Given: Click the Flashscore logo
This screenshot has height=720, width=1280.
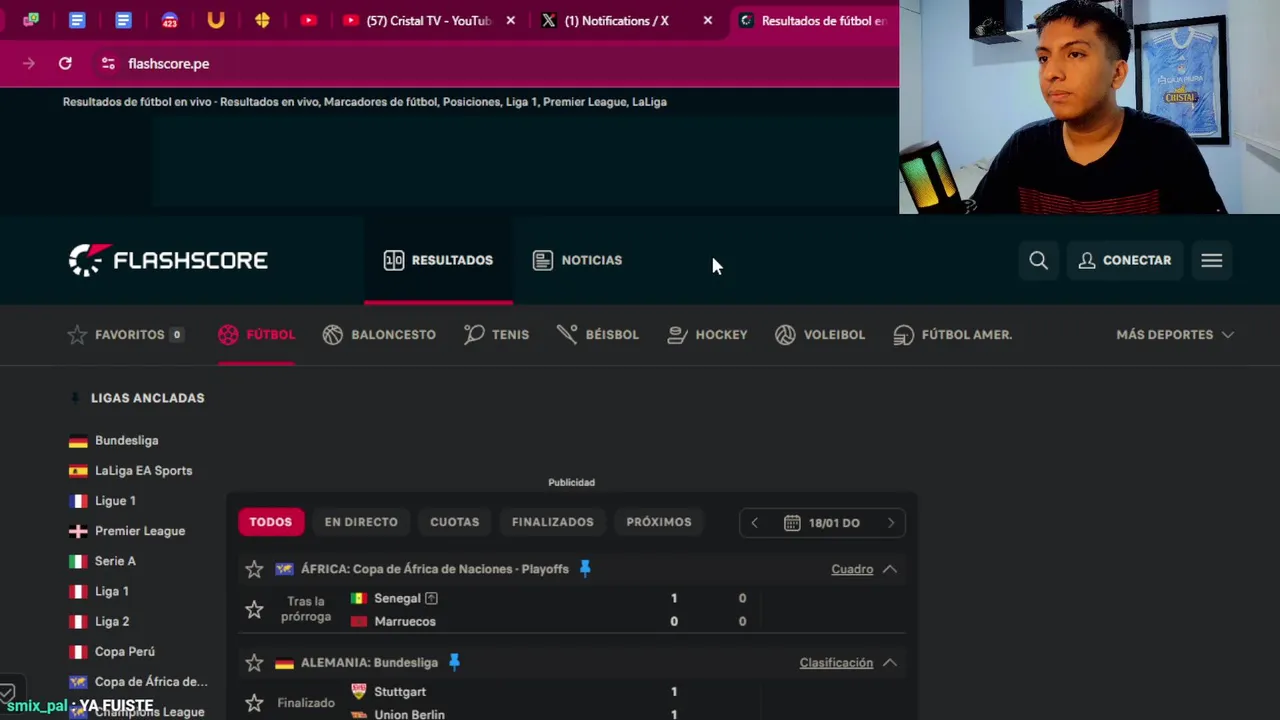Looking at the screenshot, I should point(168,260).
